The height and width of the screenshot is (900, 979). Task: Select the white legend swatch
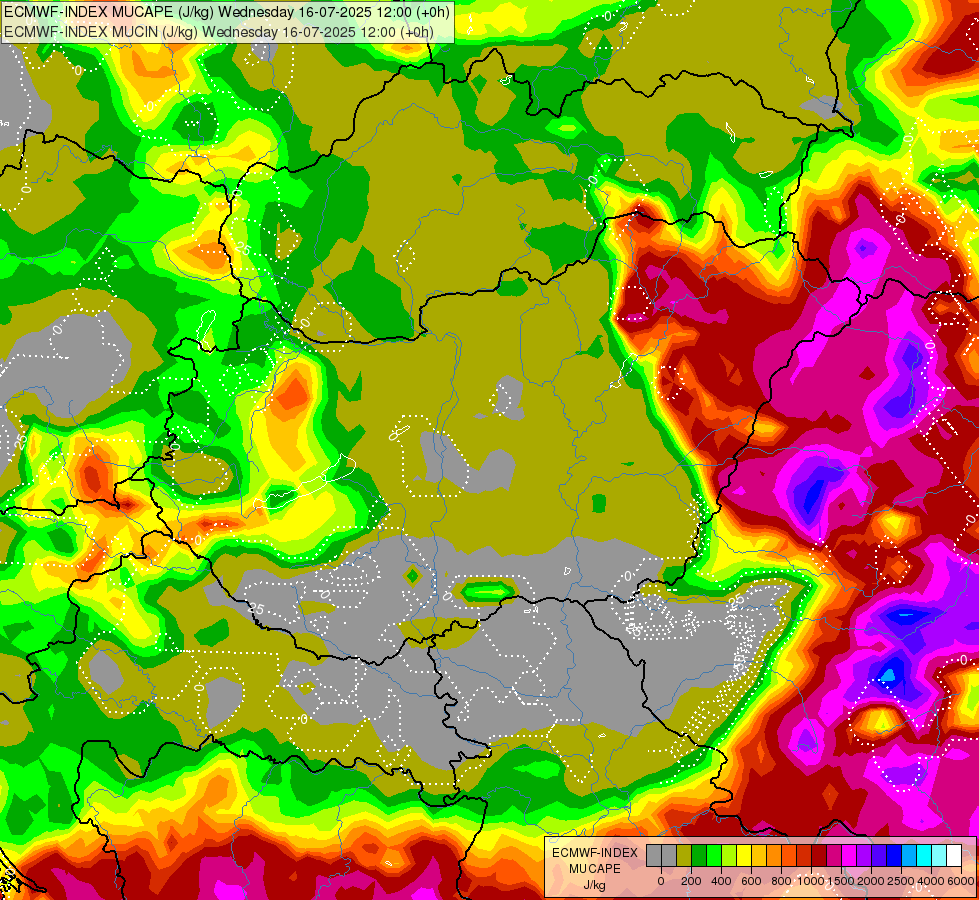tap(954, 856)
